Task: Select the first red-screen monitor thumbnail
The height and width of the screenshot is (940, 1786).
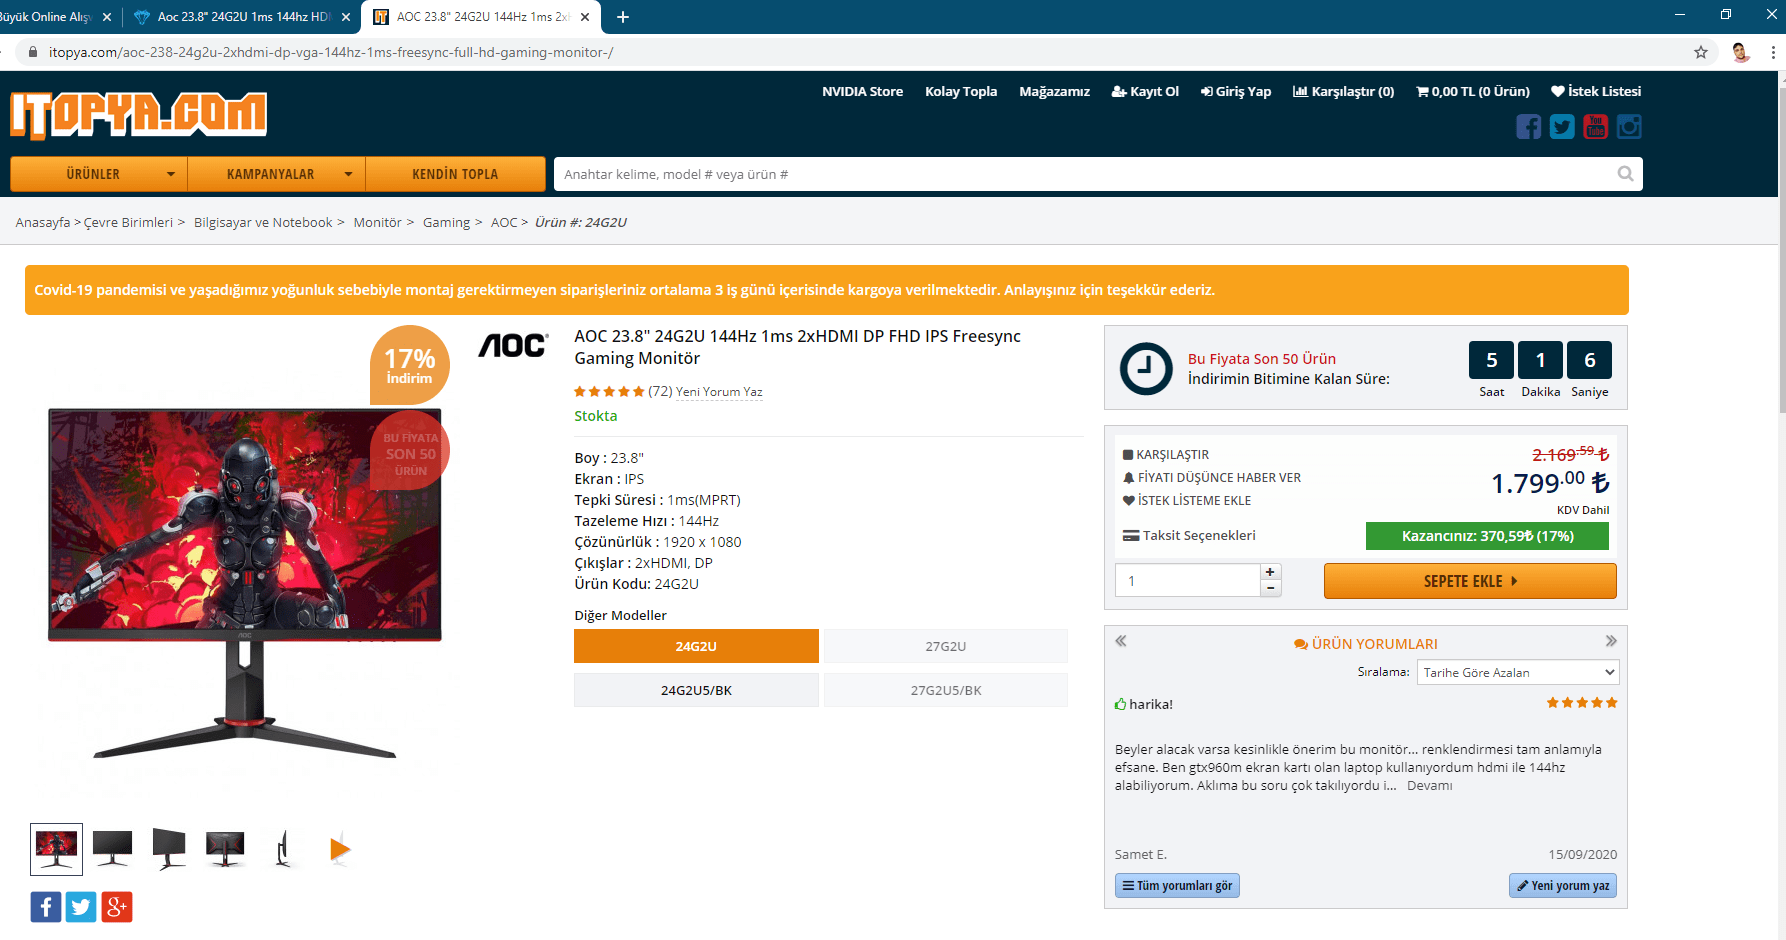Action: click(56, 849)
